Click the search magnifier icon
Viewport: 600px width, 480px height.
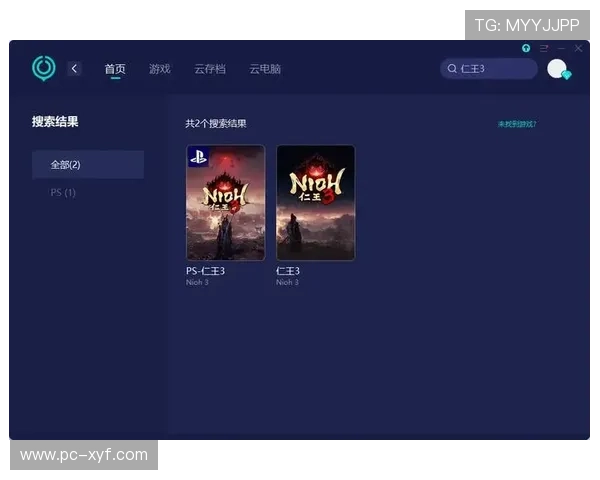pos(452,69)
